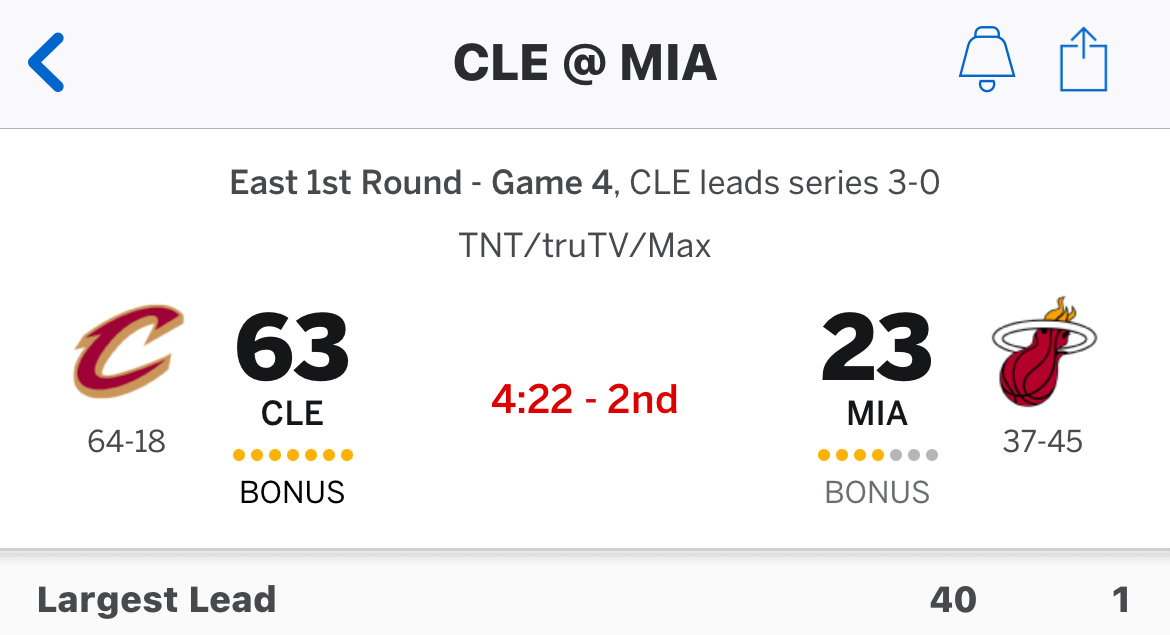Viewport: 1170px width, 635px height.
Task: Open the Cleveland Cavaliers logo
Action: [128, 350]
